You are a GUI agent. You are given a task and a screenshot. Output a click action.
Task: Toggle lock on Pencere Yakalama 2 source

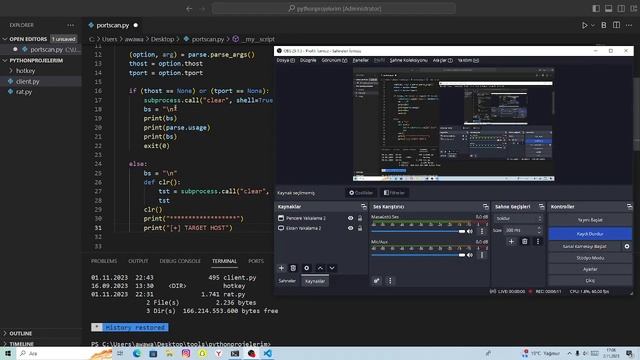click(x=360, y=218)
